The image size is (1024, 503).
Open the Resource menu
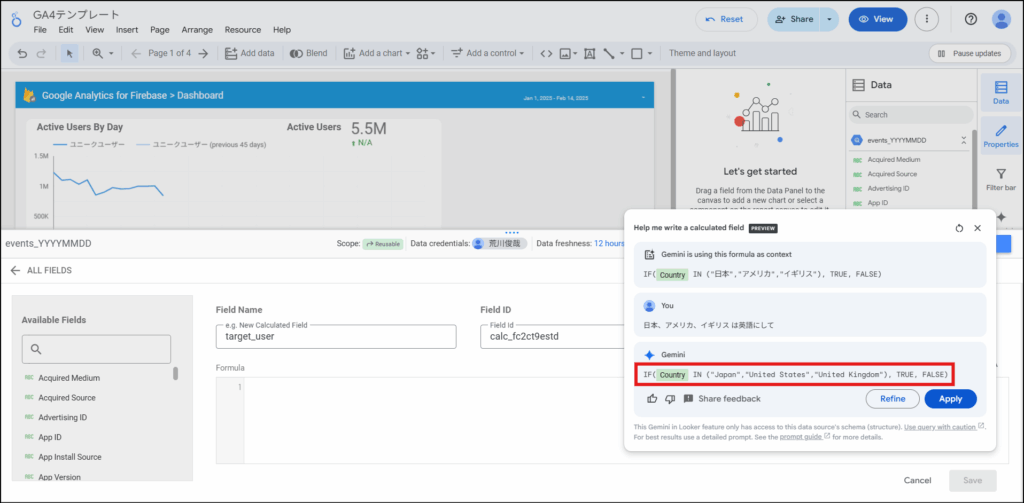pos(242,29)
